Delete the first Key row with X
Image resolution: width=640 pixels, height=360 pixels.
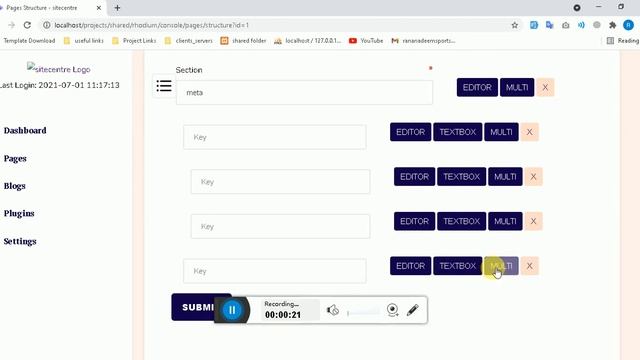point(529,132)
